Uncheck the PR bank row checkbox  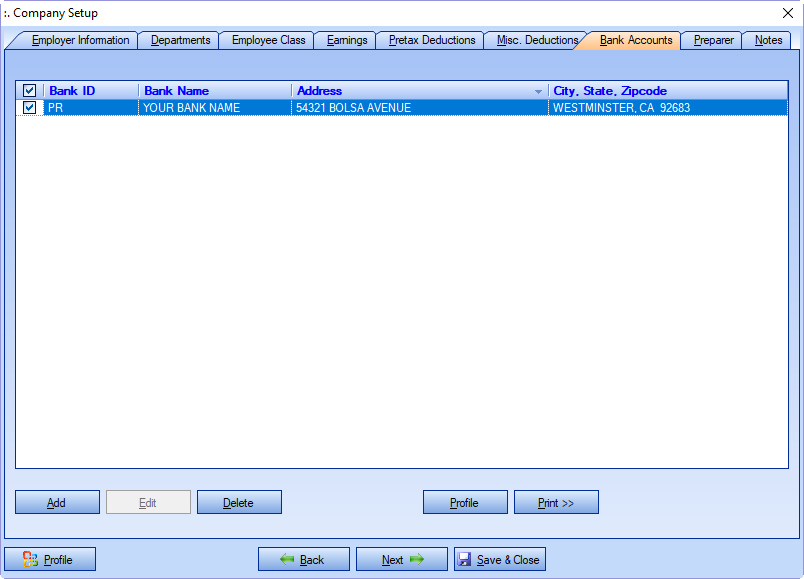30,108
